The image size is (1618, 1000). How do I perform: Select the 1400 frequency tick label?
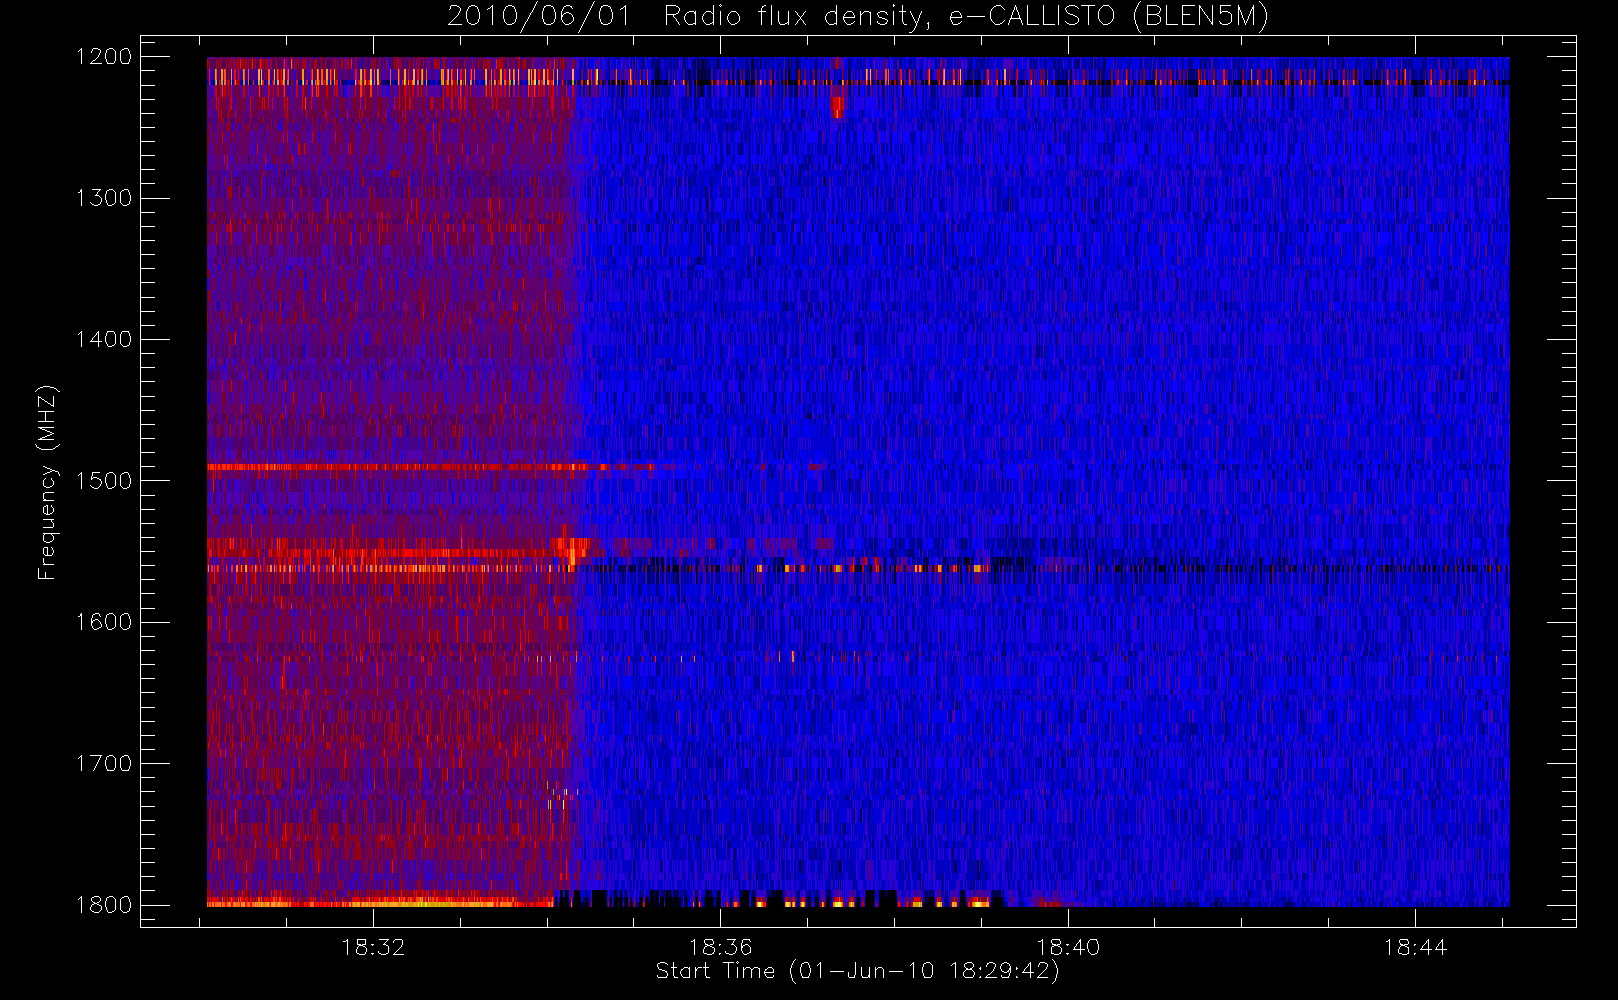click(x=104, y=340)
